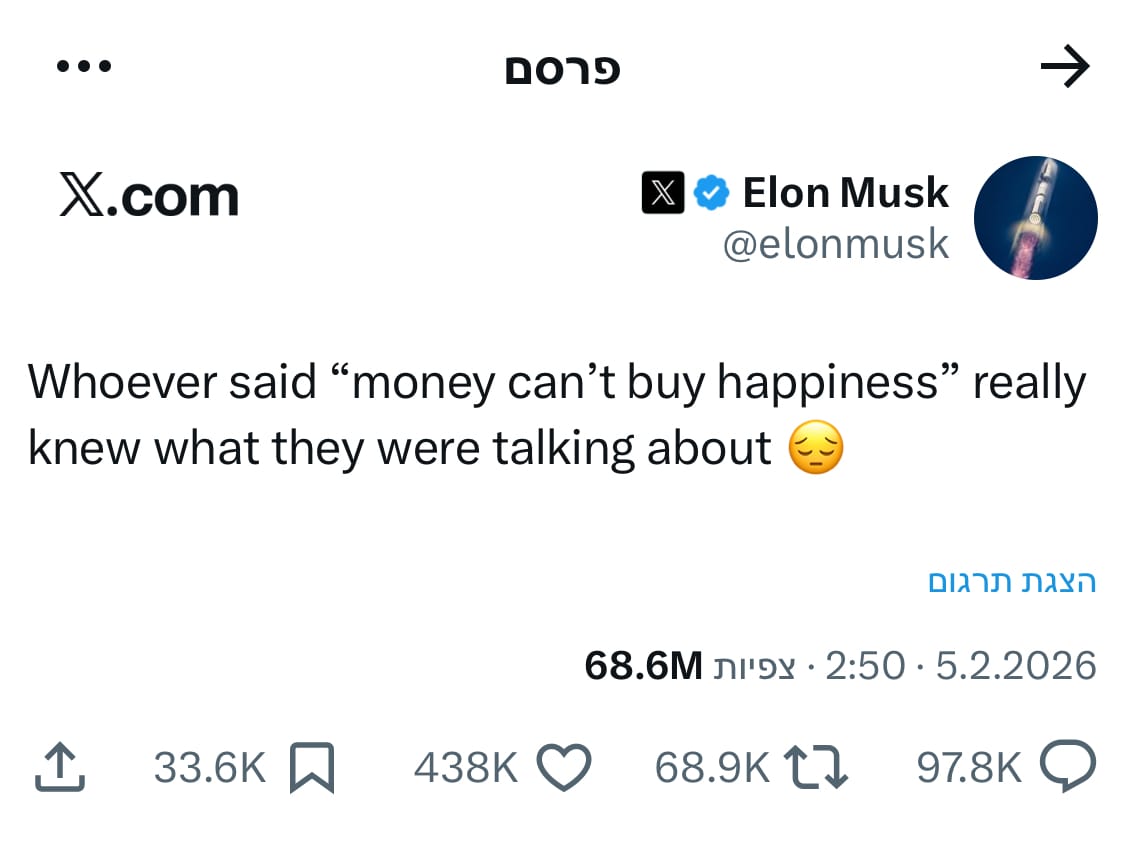Like the post with the heart icon
This screenshot has width=1125, height=858.
(565, 768)
